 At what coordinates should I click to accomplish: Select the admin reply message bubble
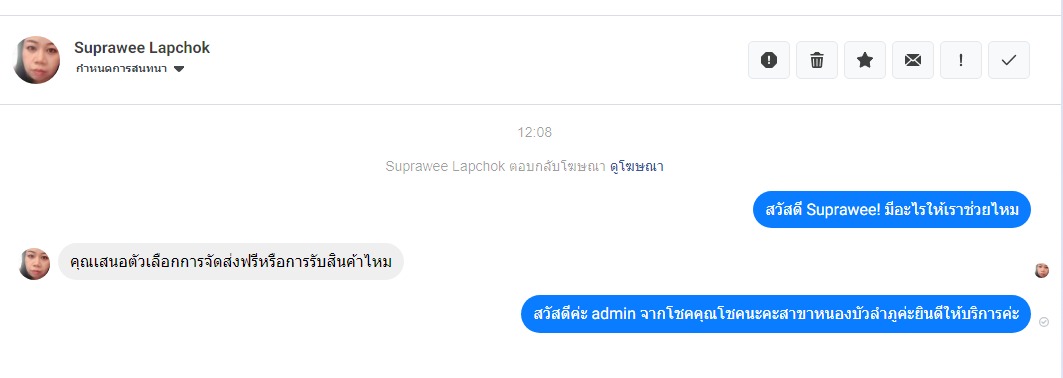pos(776,314)
